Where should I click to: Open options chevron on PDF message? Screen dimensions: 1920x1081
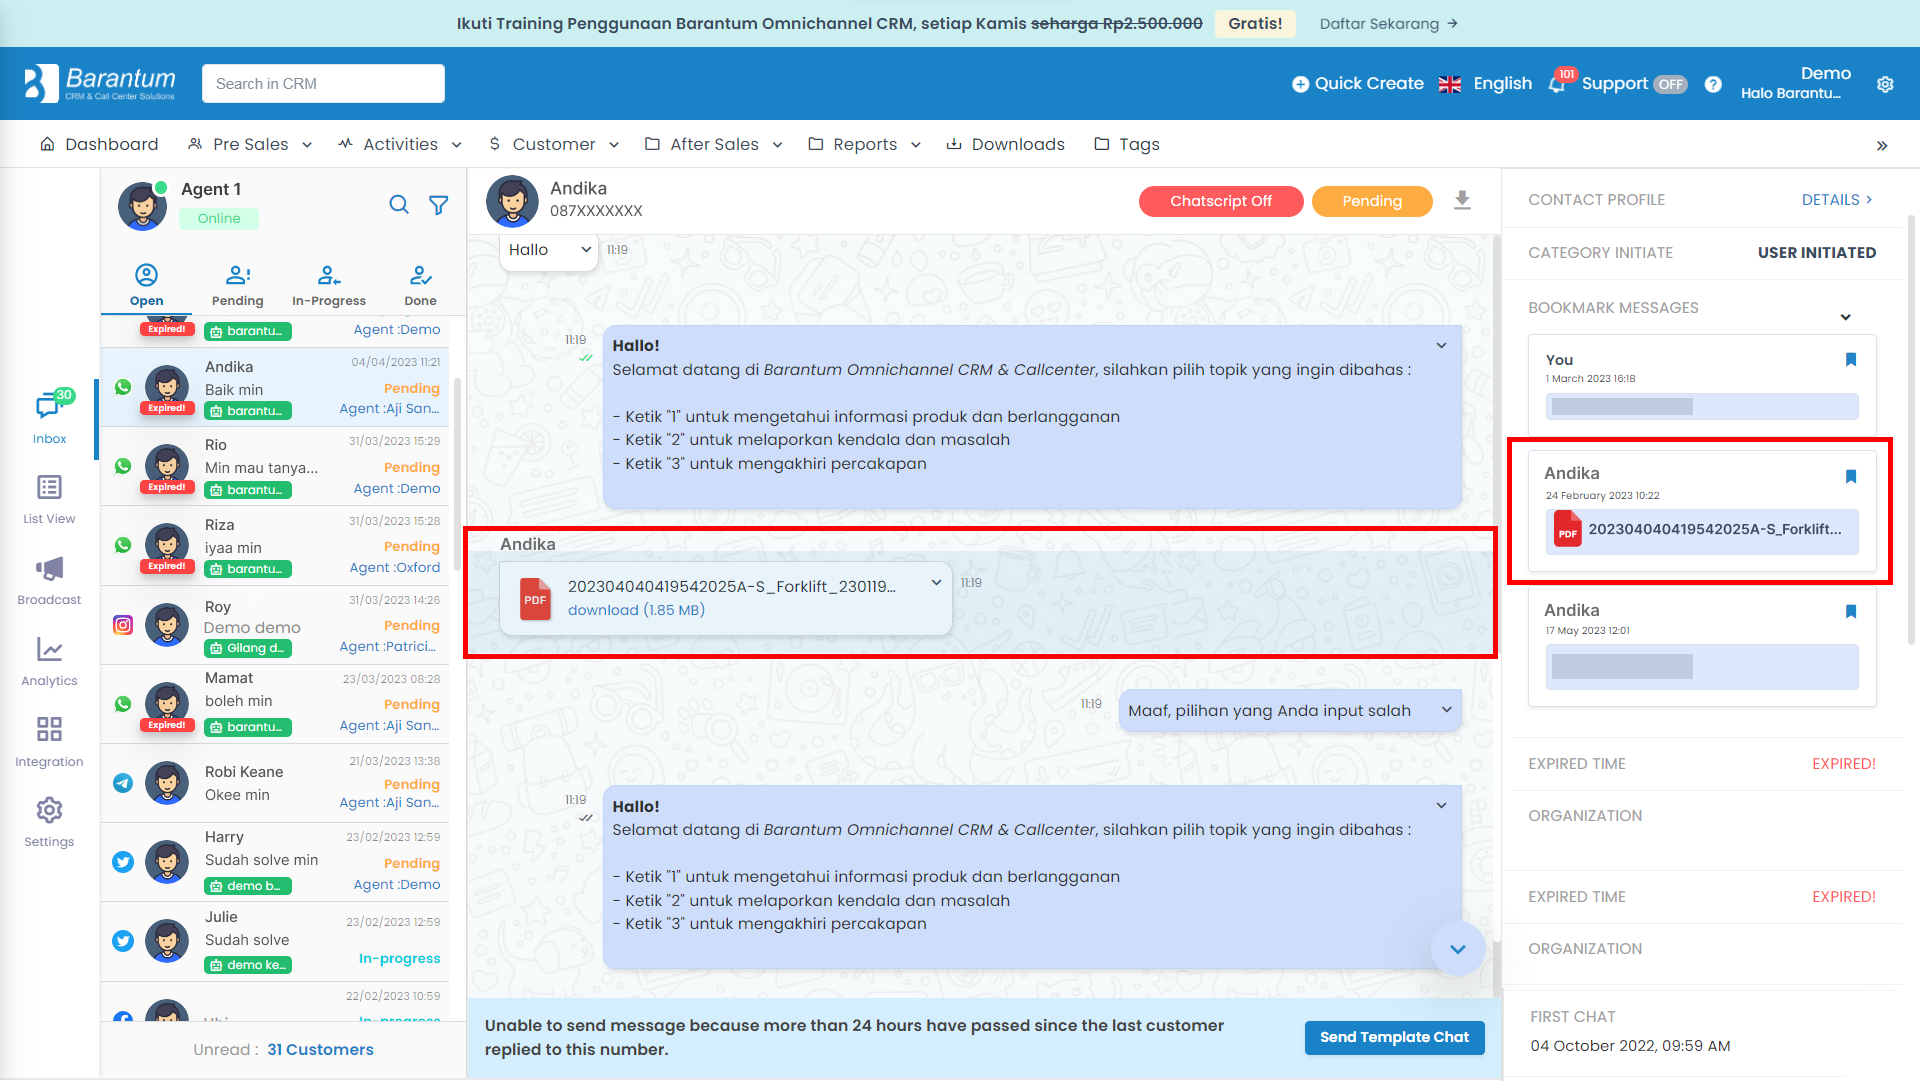[x=936, y=583]
